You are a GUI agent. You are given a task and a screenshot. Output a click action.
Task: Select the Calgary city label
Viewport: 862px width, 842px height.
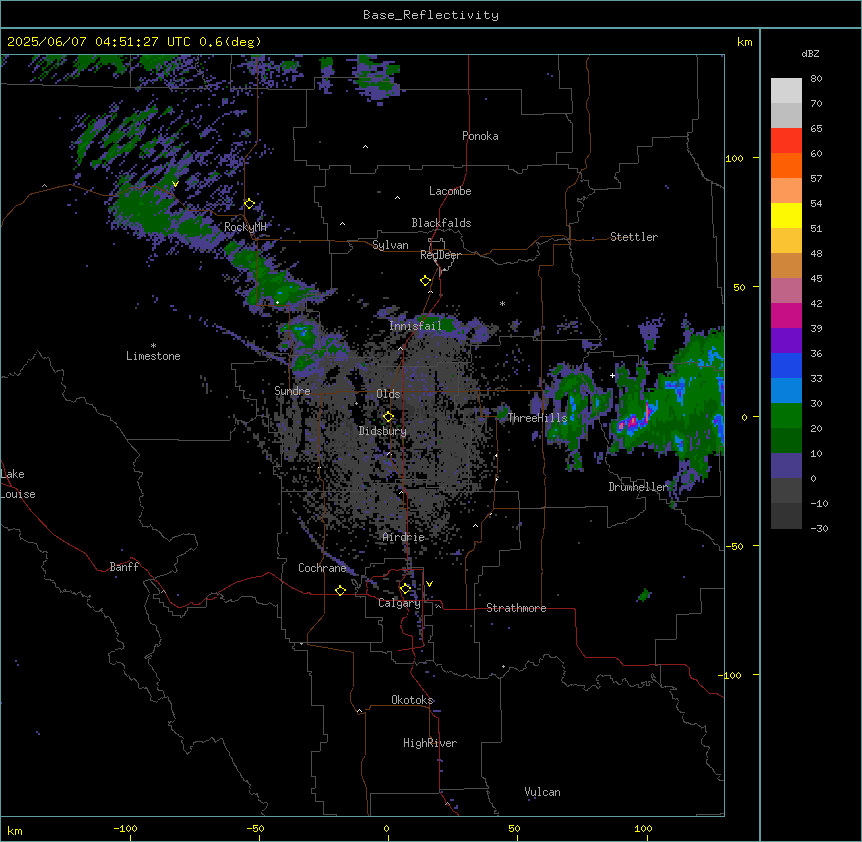399,603
